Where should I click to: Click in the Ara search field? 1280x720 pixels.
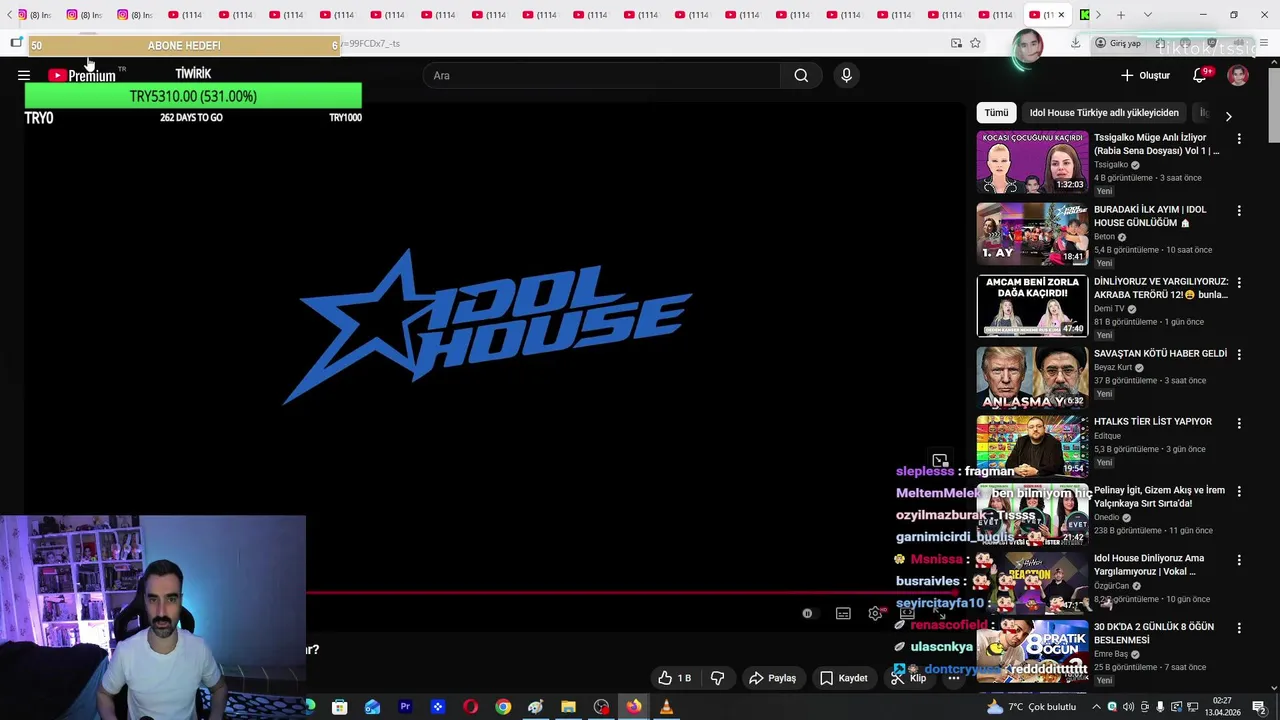(x=601, y=75)
